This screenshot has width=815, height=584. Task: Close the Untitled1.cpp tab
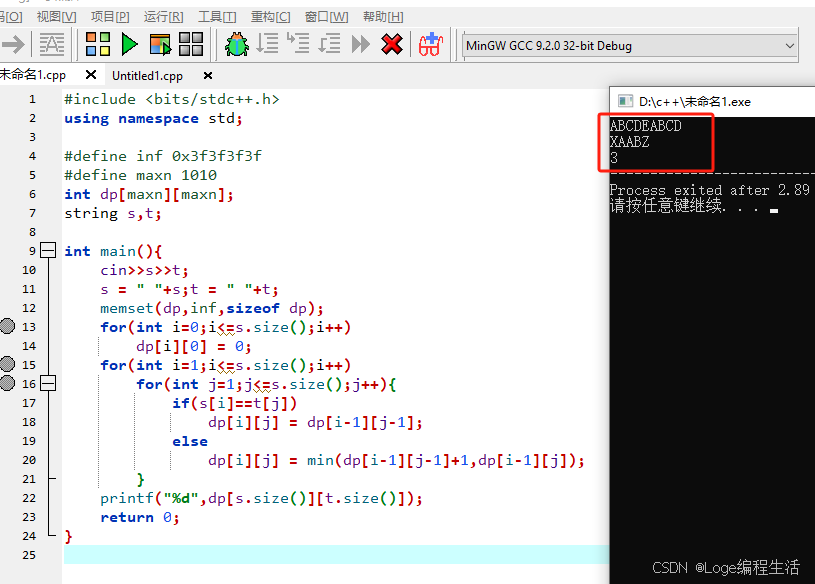[x=208, y=76]
